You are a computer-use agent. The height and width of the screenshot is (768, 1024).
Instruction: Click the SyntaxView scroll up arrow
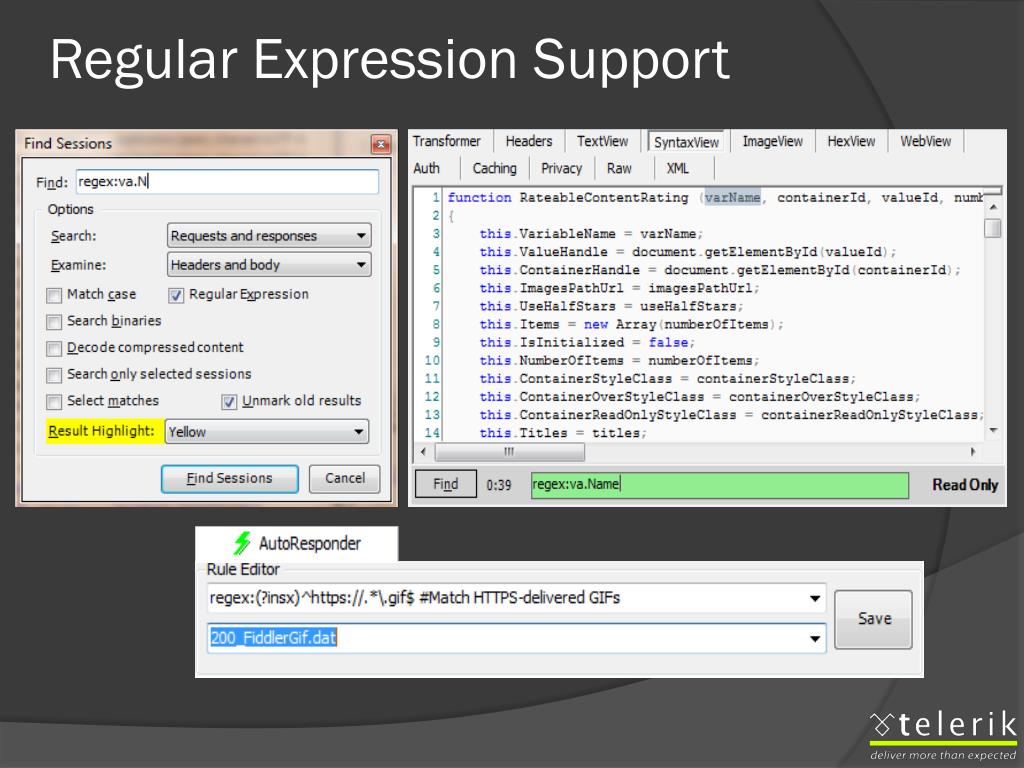(993, 207)
